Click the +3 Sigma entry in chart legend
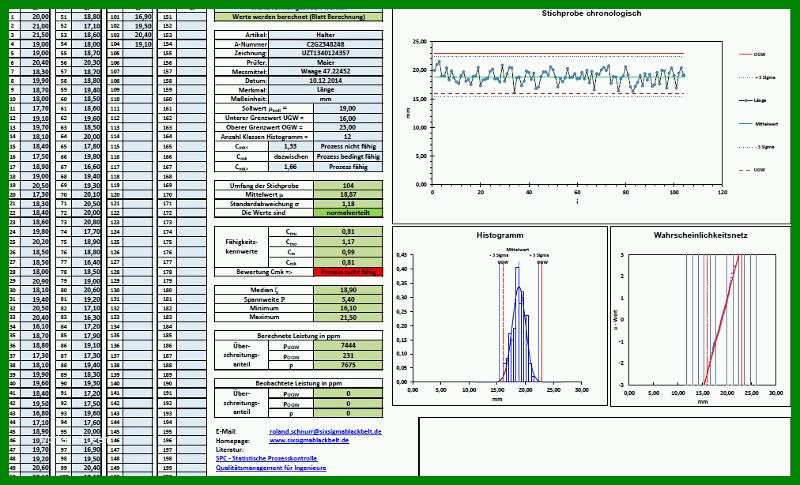800x485 pixels. [757, 78]
